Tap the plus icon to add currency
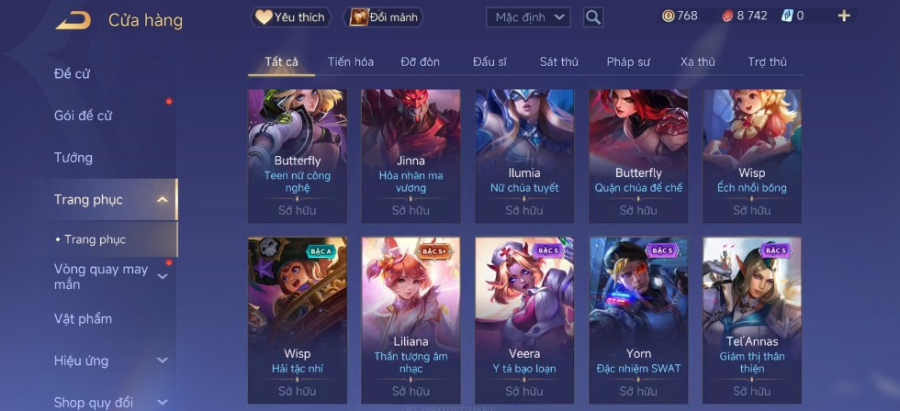This screenshot has width=900, height=411. [x=844, y=16]
